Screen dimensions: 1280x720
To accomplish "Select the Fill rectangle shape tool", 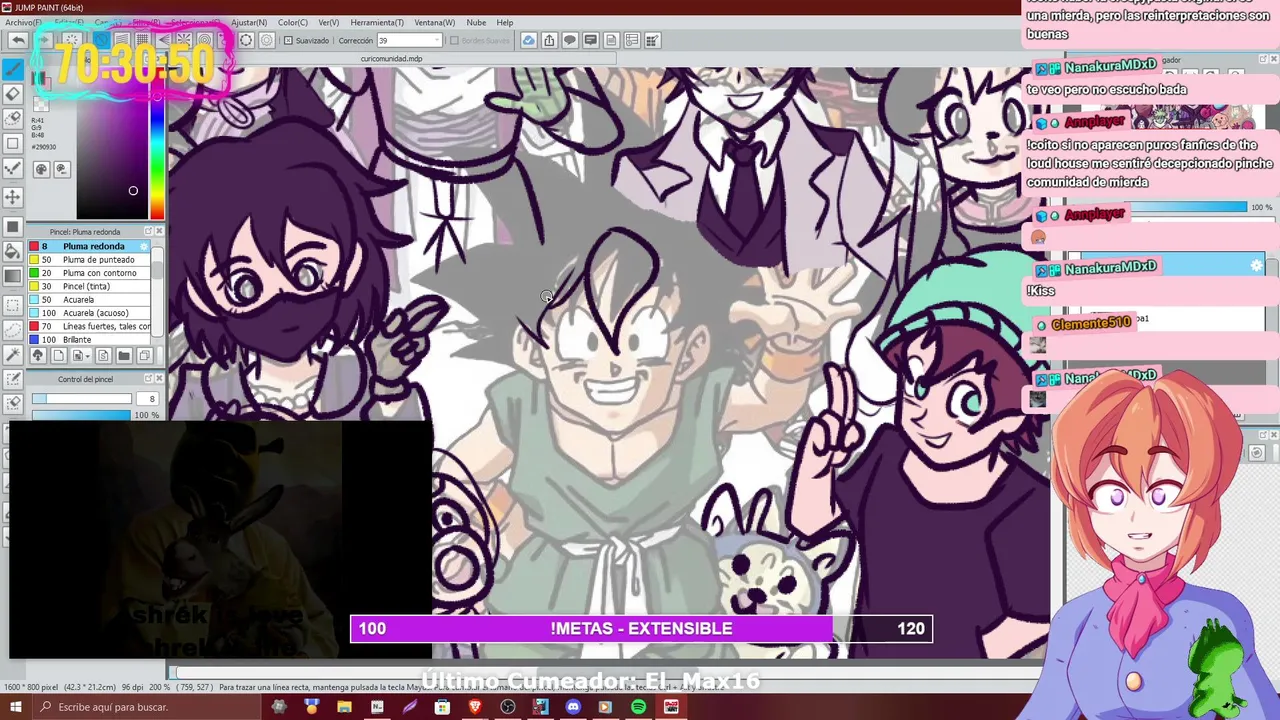I will 13,226.
